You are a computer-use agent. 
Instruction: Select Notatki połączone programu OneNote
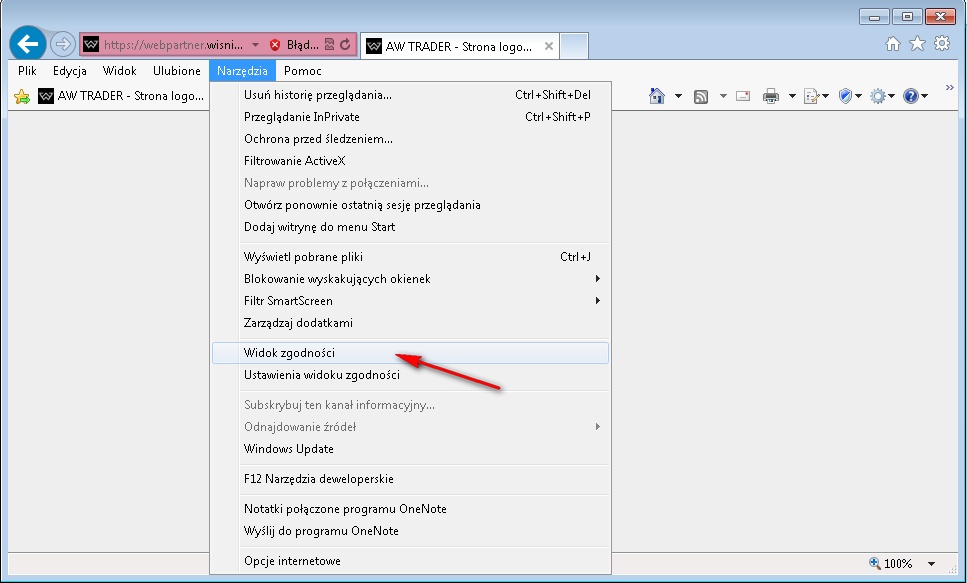[410, 509]
